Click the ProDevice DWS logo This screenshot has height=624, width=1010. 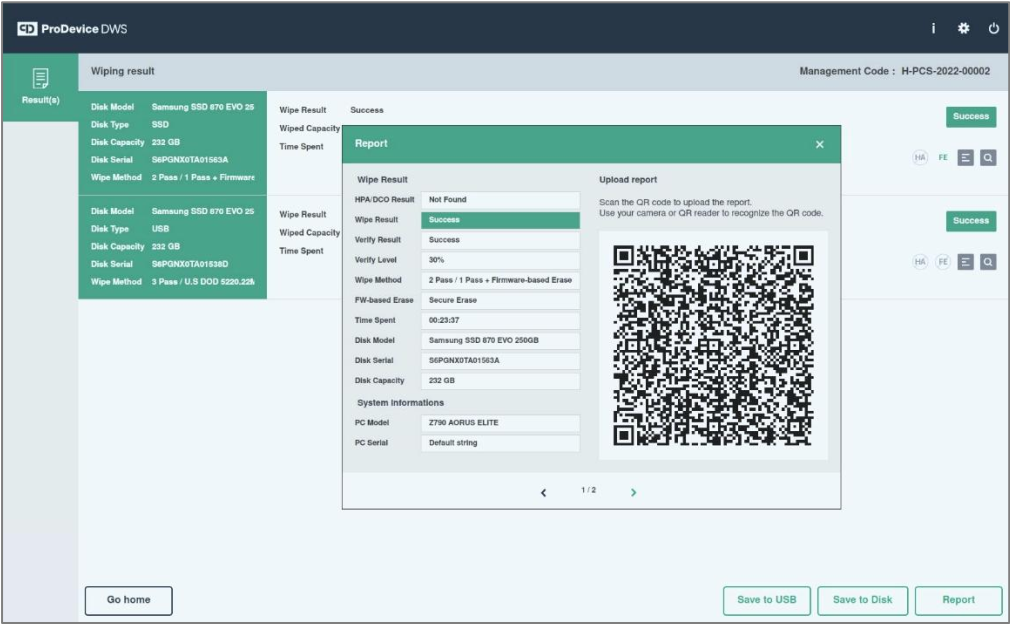pyautogui.click(x=72, y=29)
